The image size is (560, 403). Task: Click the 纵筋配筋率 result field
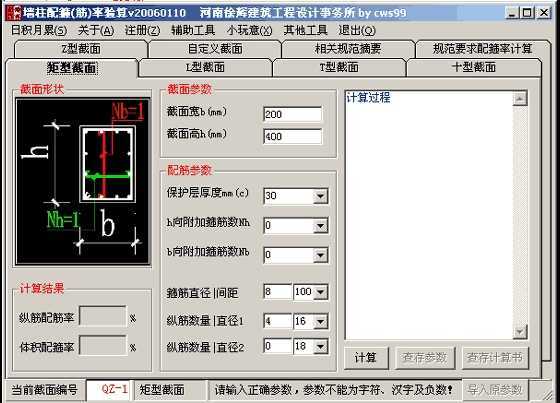tap(103, 316)
